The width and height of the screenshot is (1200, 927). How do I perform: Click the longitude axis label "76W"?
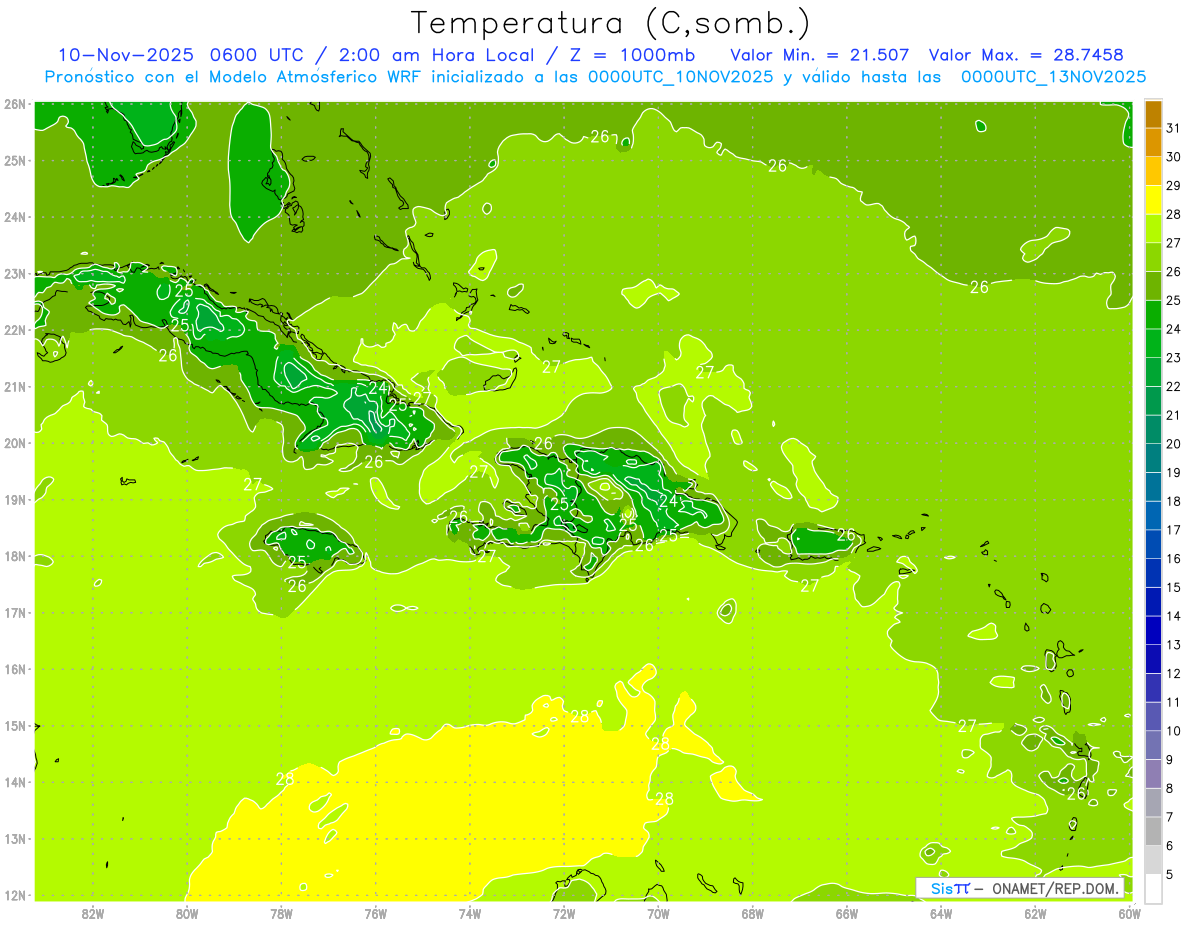pyautogui.click(x=375, y=913)
